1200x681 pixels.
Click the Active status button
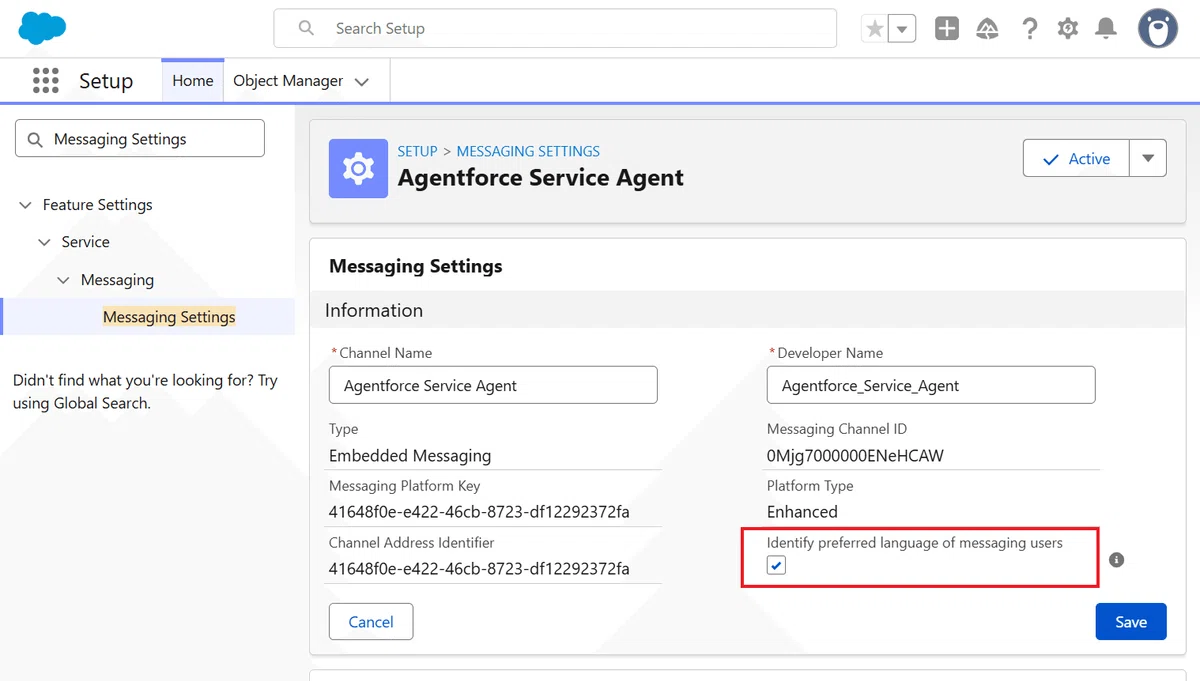click(1076, 158)
